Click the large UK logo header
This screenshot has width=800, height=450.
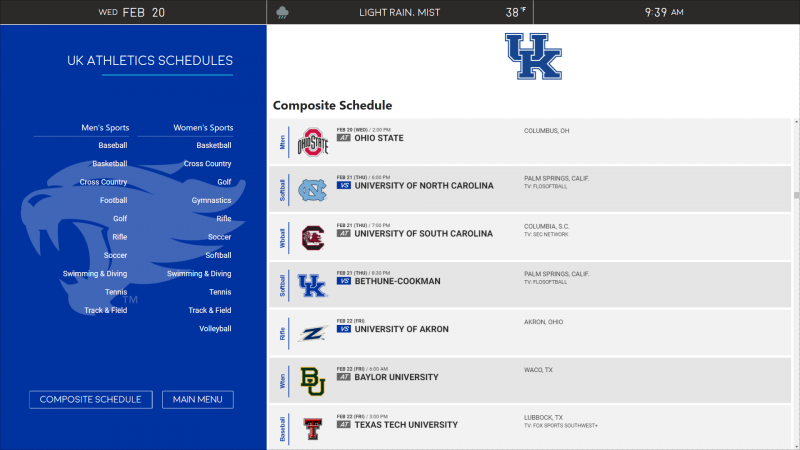click(x=533, y=57)
